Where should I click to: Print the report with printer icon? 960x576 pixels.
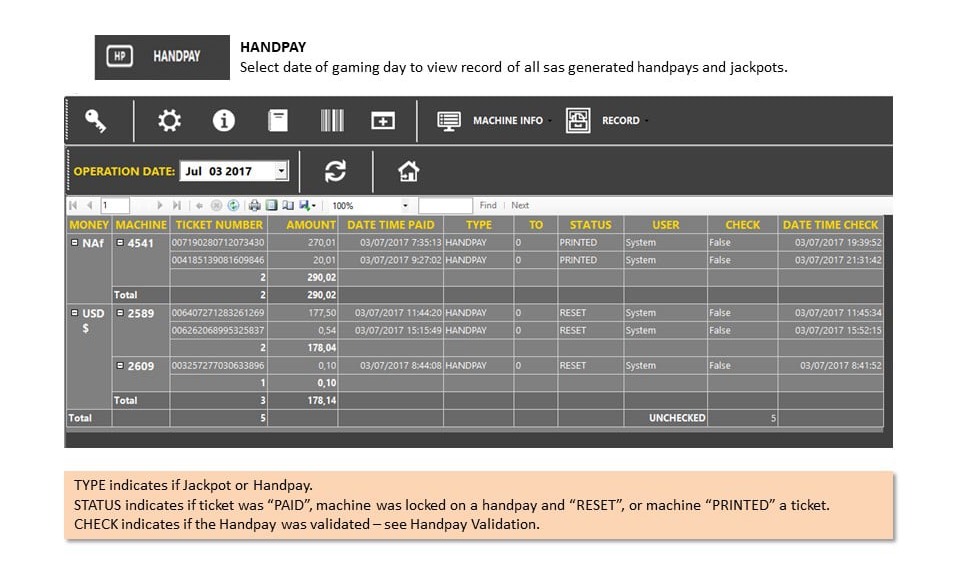255,206
